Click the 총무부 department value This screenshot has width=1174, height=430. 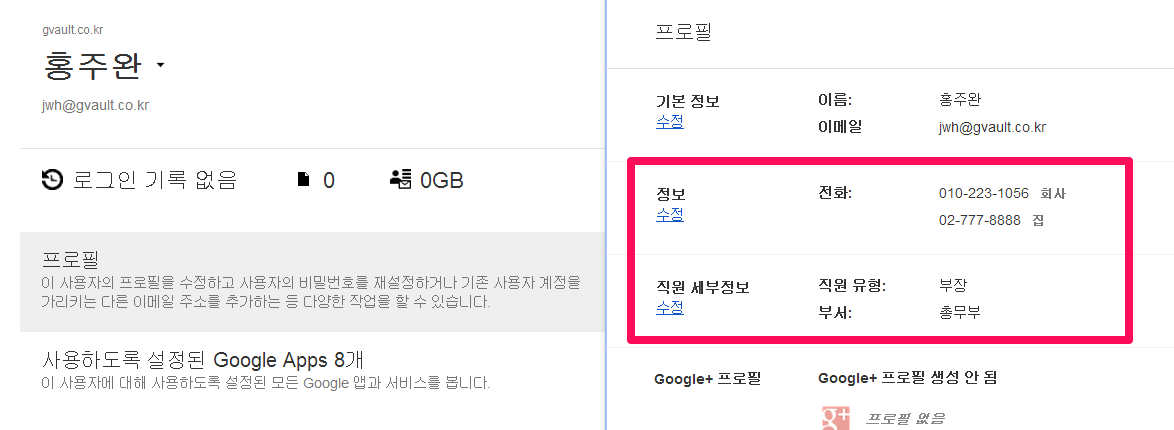(x=959, y=312)
